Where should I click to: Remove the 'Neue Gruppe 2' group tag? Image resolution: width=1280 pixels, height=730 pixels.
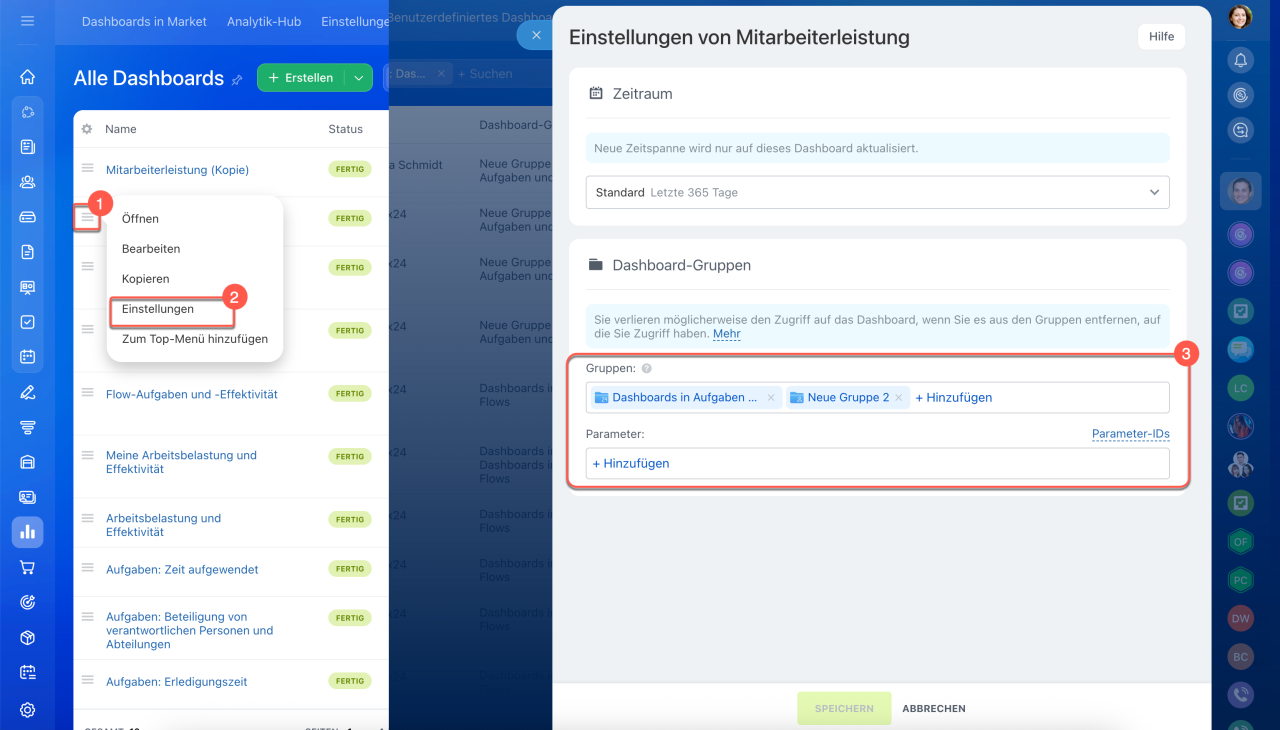point(899,398)
